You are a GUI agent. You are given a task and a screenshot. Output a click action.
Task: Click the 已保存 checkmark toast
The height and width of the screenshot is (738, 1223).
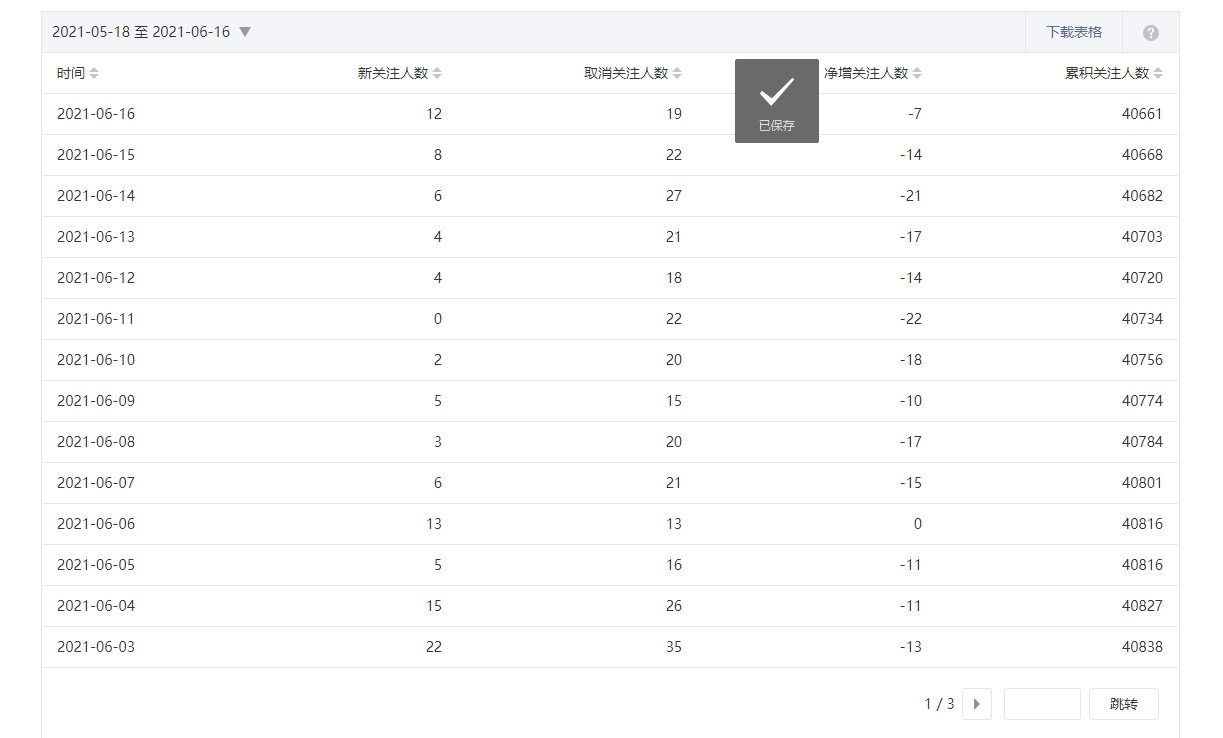click(x=777, y=101)
